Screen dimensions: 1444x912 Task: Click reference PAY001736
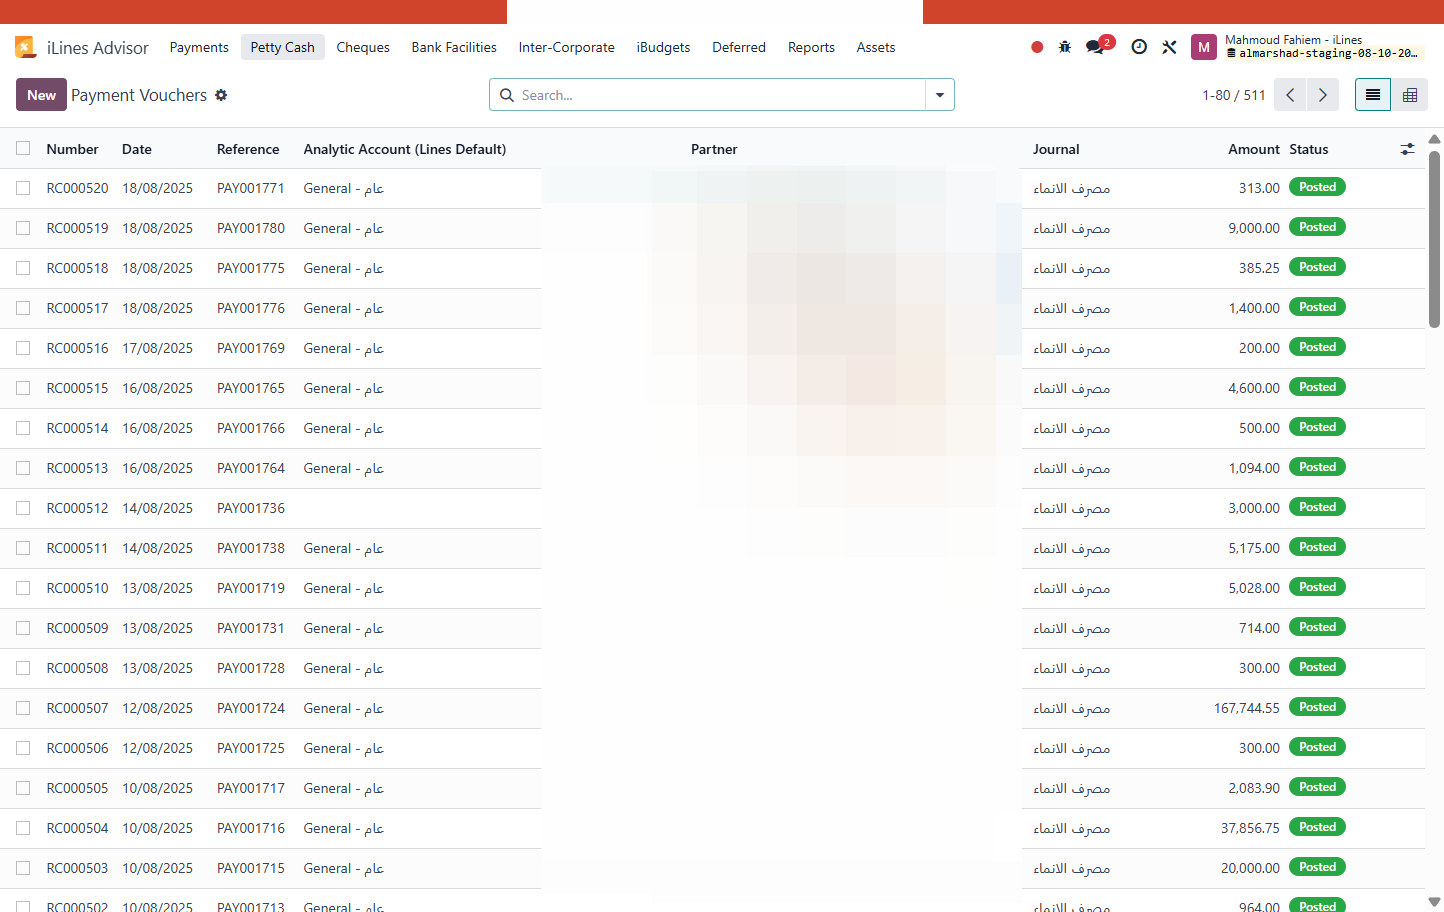point(251,508)
